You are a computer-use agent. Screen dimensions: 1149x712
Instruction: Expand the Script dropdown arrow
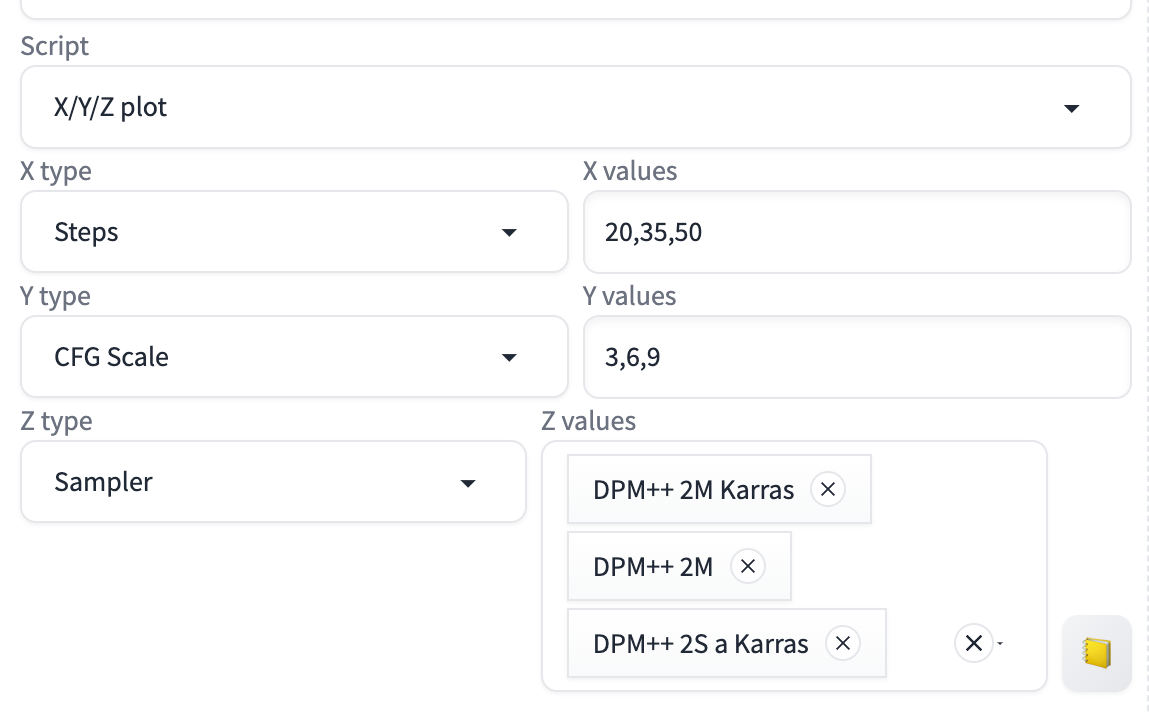point(1071,108)
